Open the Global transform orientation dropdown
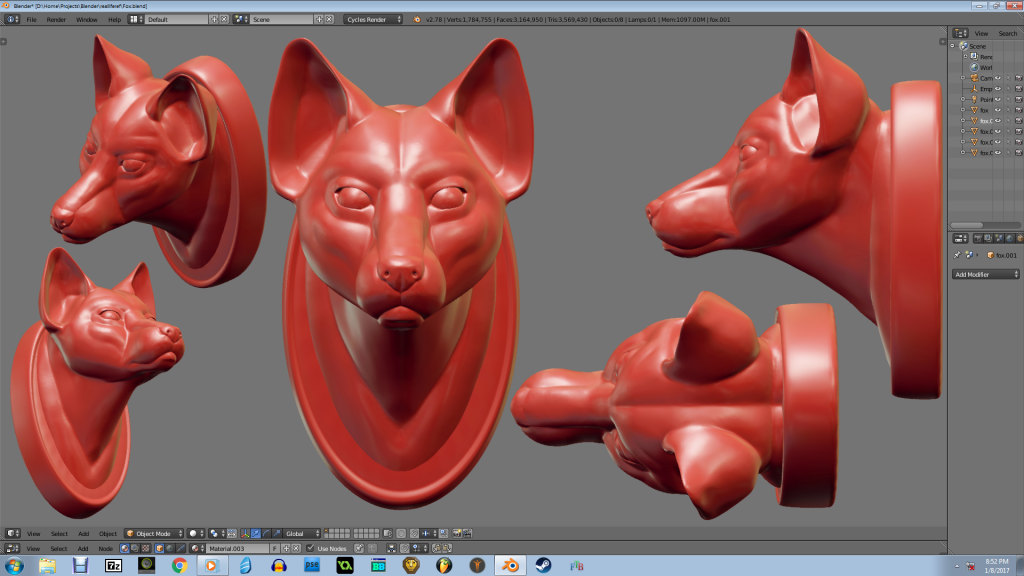Viewport: 1024px width, 576px height. [x=302, y=533]
